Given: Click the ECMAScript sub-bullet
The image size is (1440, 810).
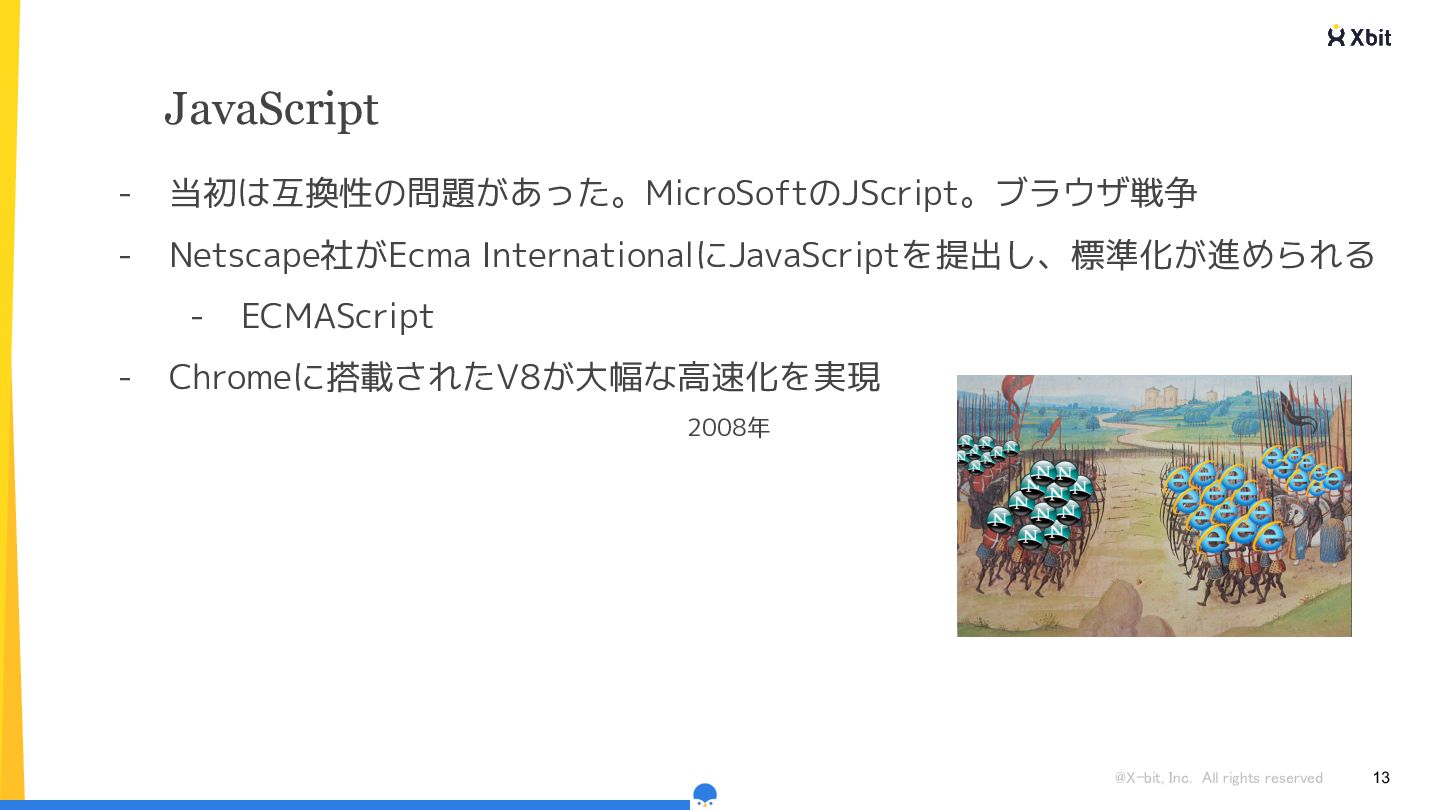Looking at the screenshot, I should 338,316.
